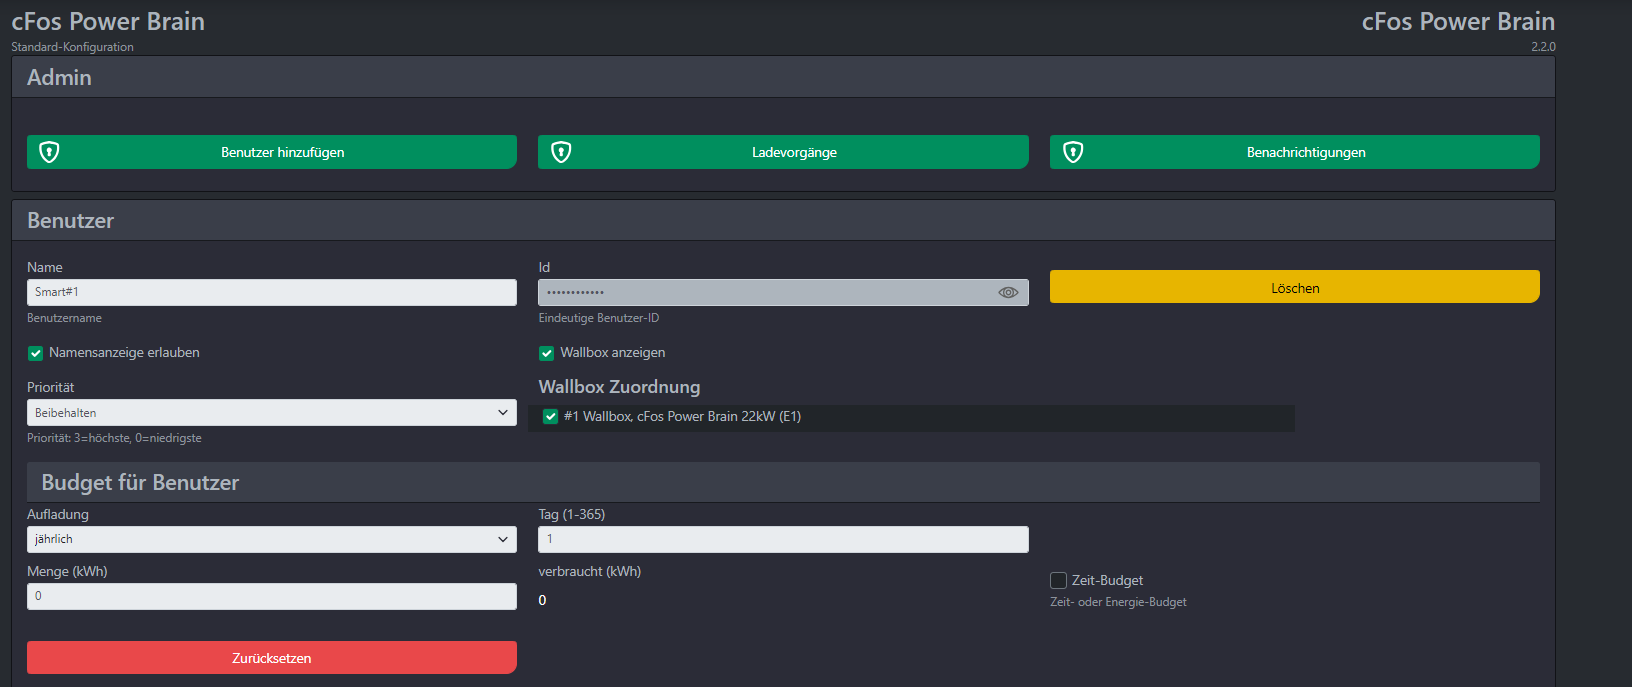
Task: Click cFos Power Brain title at top right
Action: tap(1458, 21)
